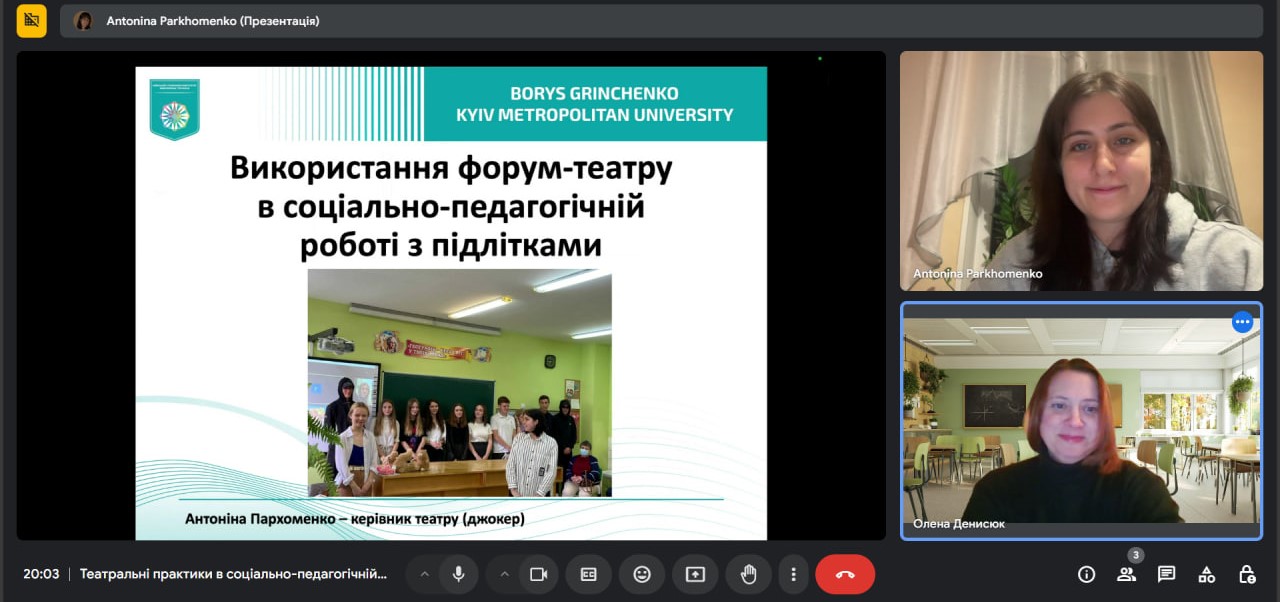Open the activities panel
This screenshot has height=602, width=1280.
[x=1206, y=574]
